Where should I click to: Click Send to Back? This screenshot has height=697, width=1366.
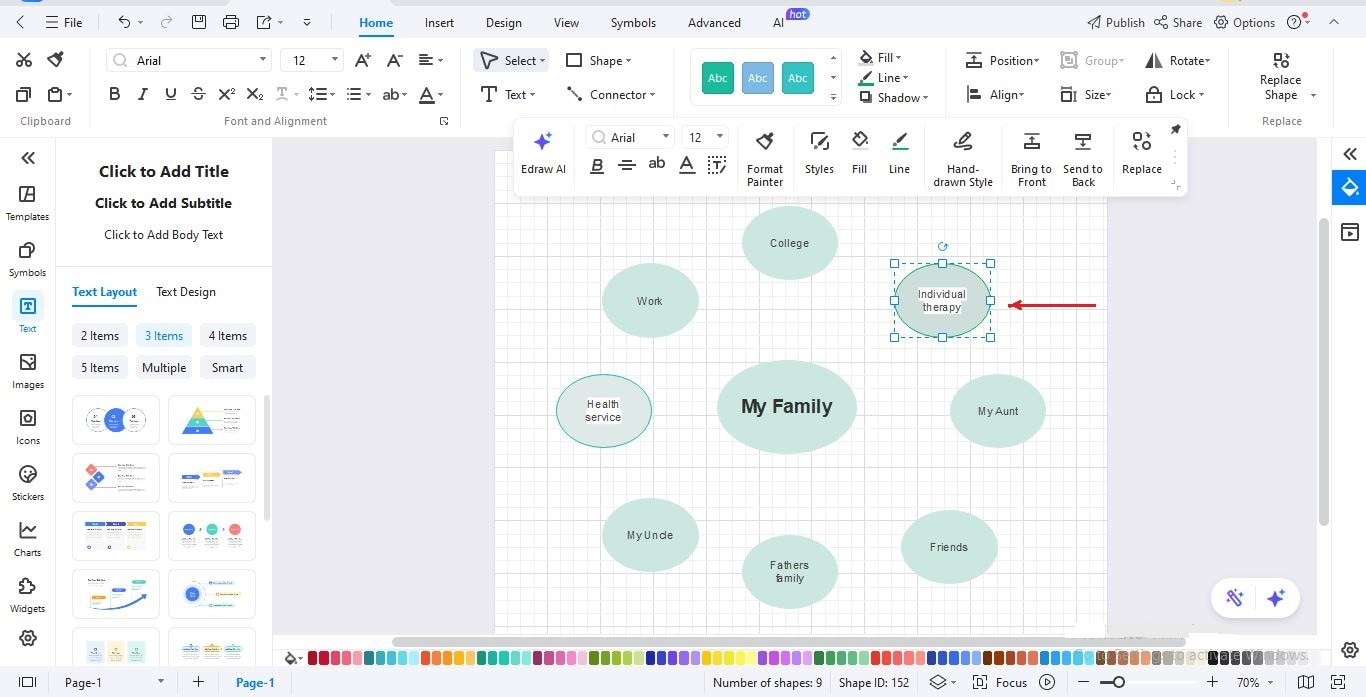coord(1082,158)
